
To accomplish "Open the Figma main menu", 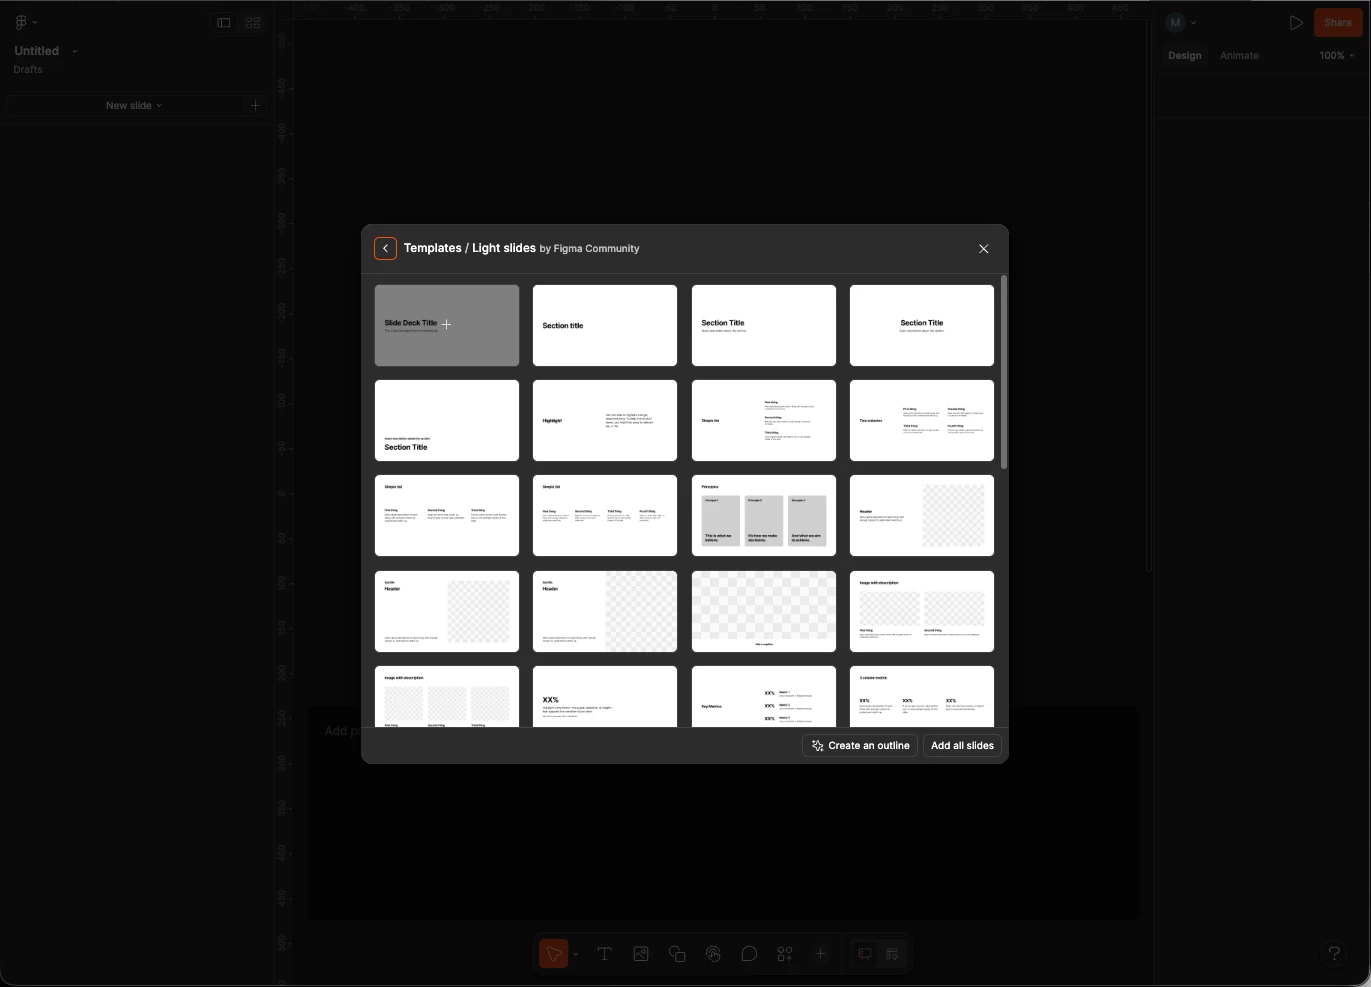I will pyautogui.click(x=26, y=22).
